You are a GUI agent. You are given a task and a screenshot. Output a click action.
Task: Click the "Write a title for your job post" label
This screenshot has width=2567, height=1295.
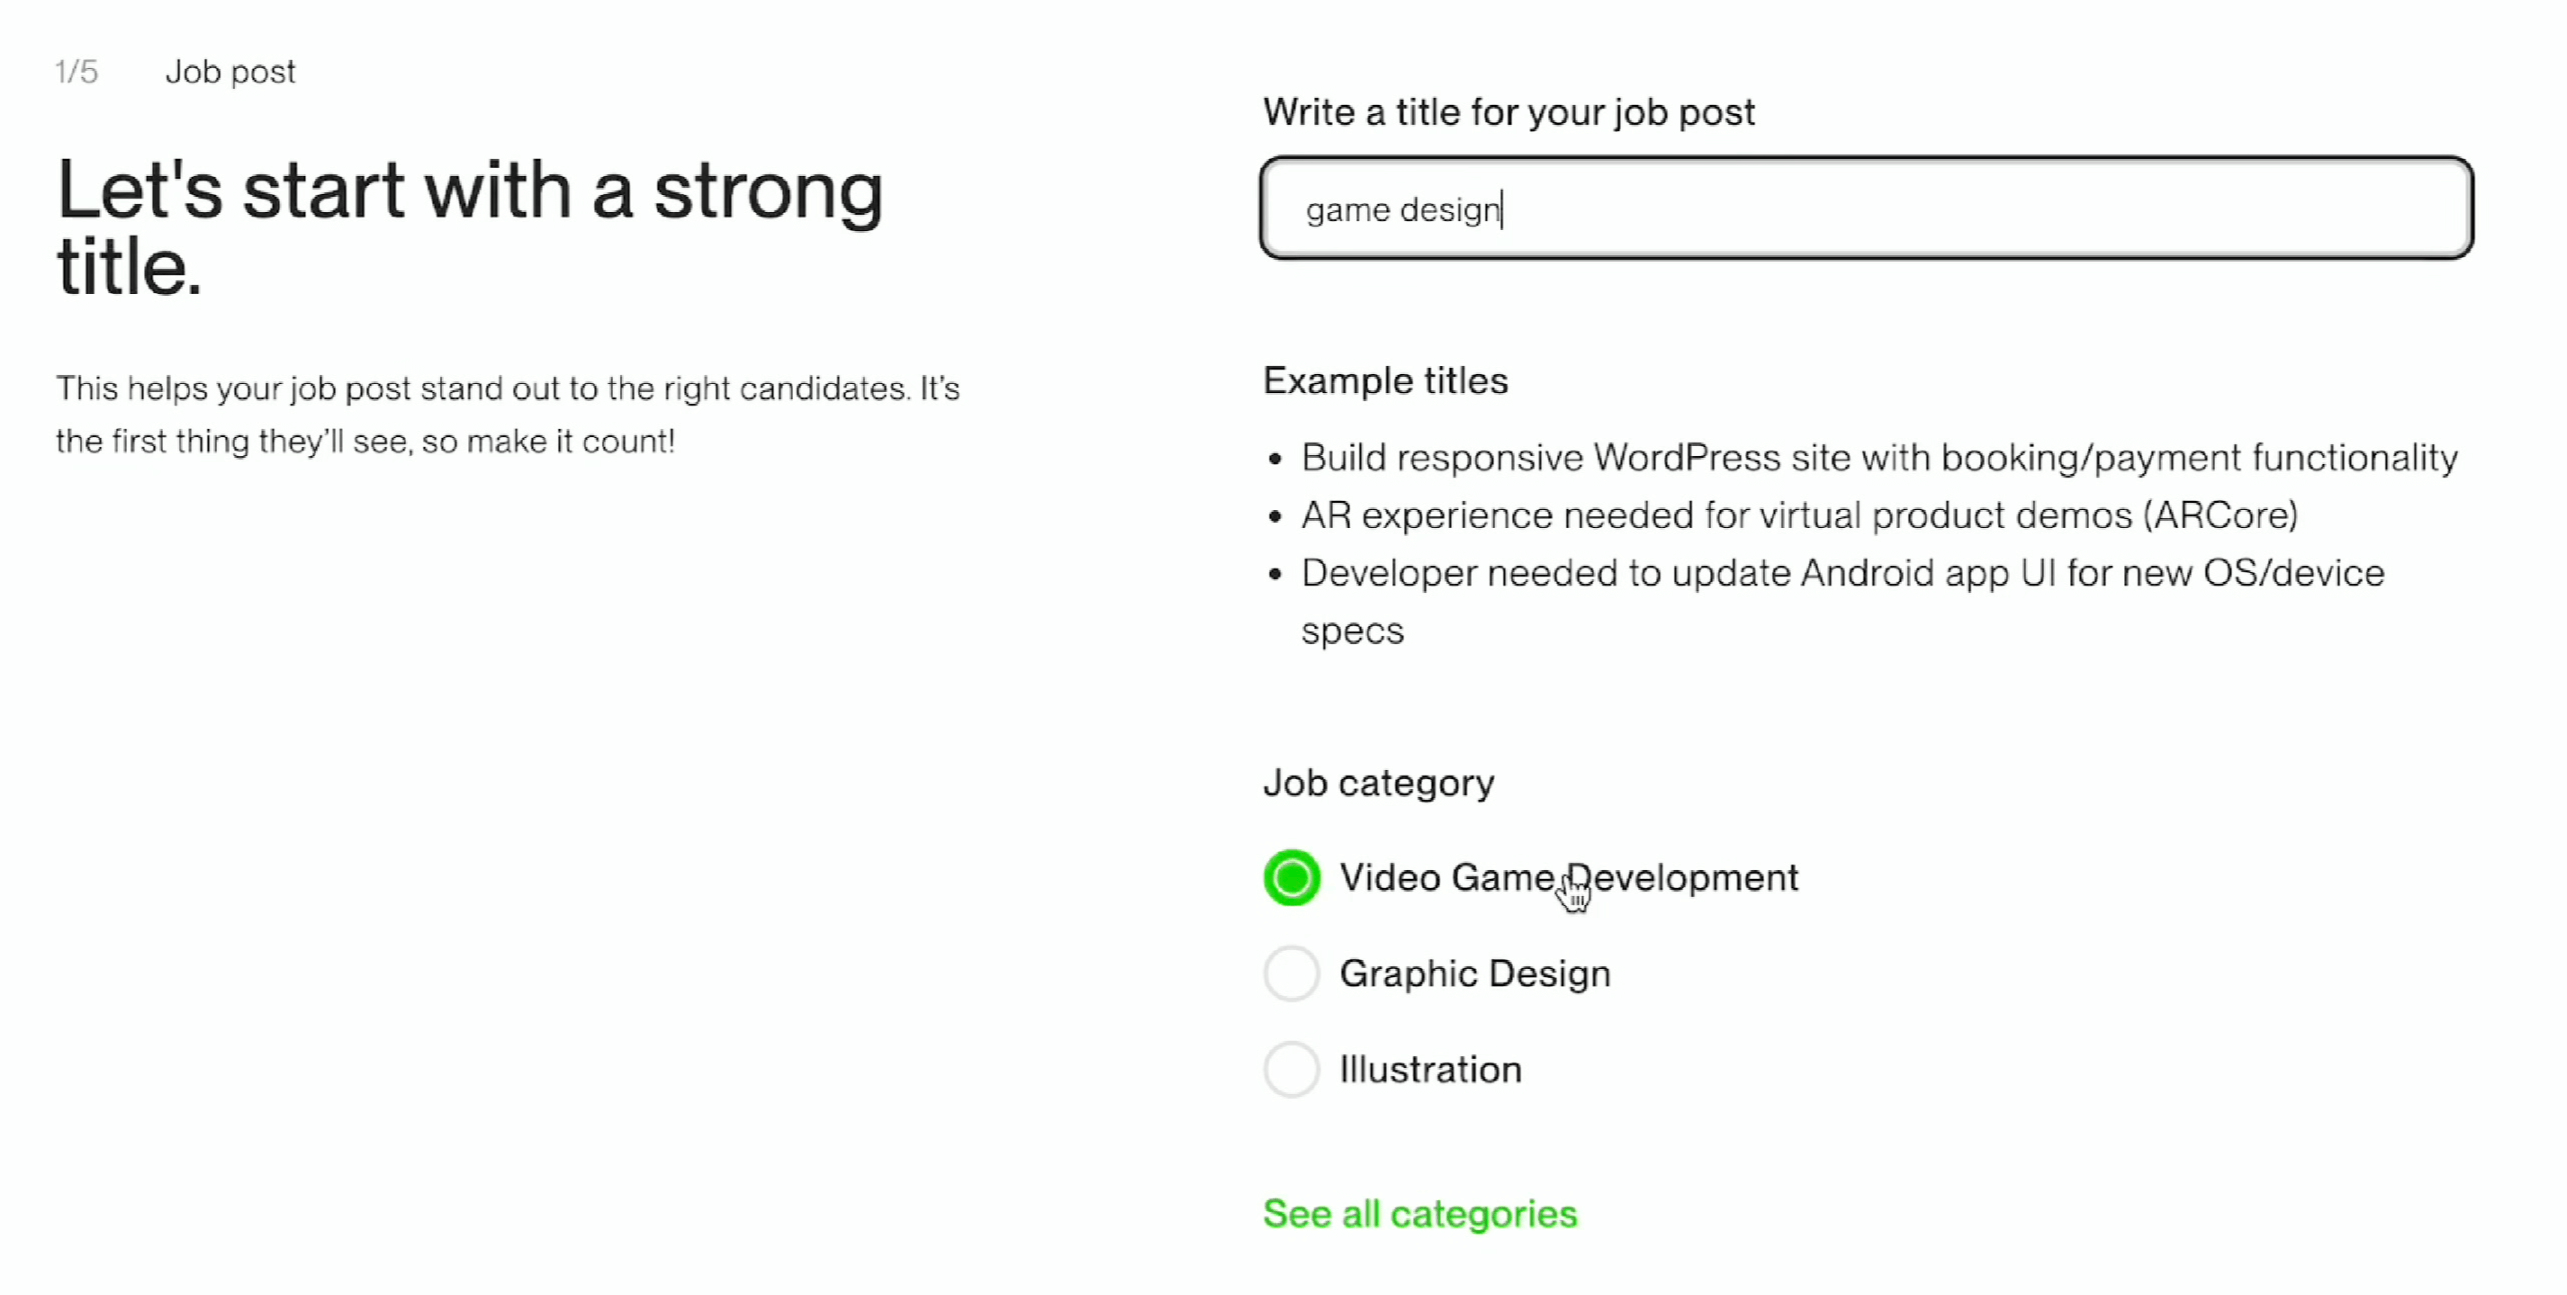point(1508,112)
